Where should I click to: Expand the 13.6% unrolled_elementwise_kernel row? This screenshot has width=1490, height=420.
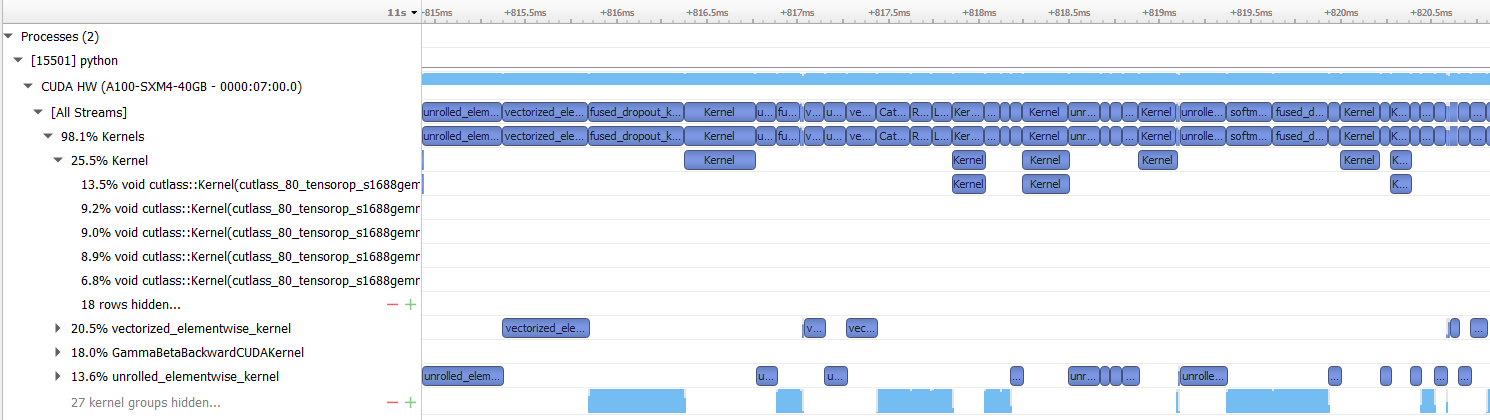pyautogui.click(x=58, y=377)
